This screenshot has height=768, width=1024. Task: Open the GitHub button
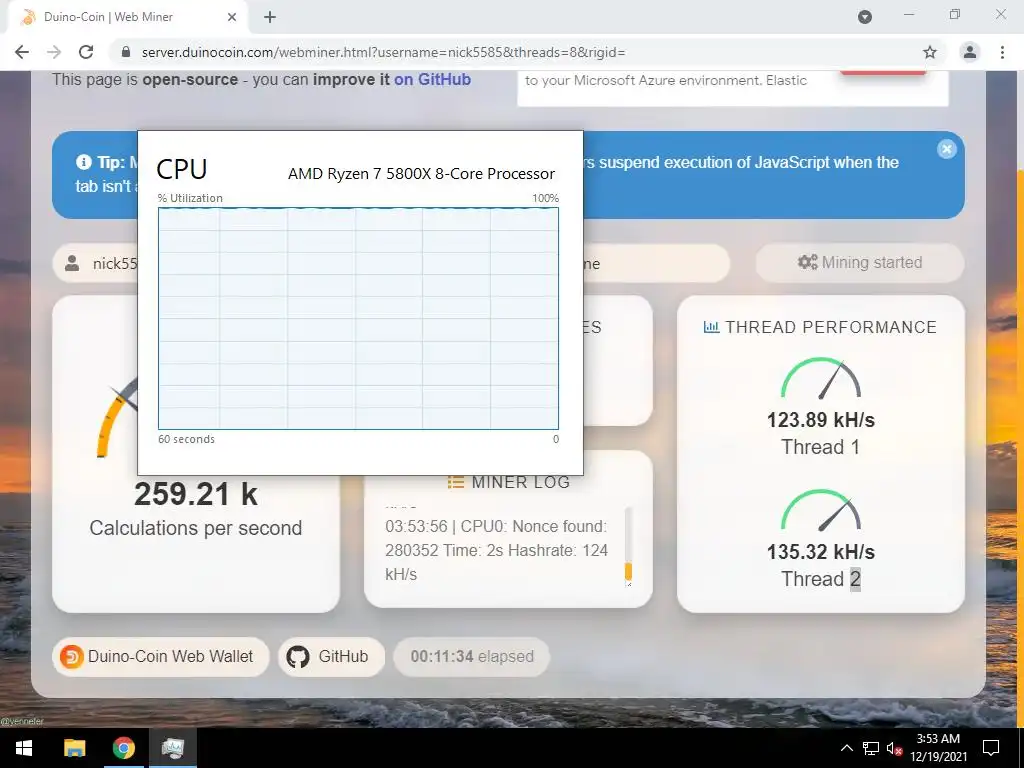[x=331, y=656]
